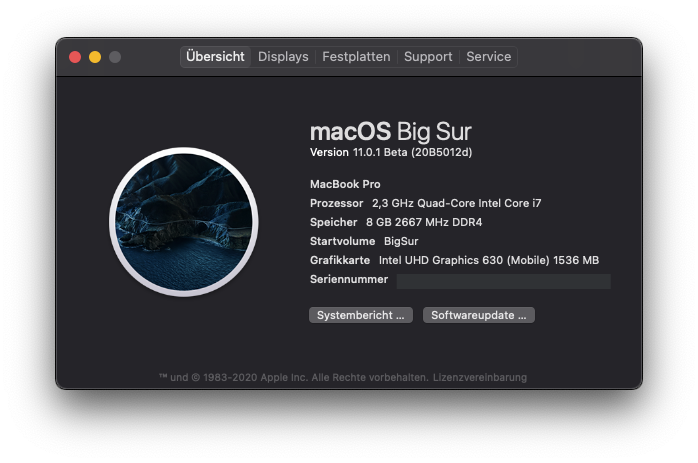The width and height of the screenshot is (698, 463).
Task: Close the window with red button
Action: tap(75, 57)
